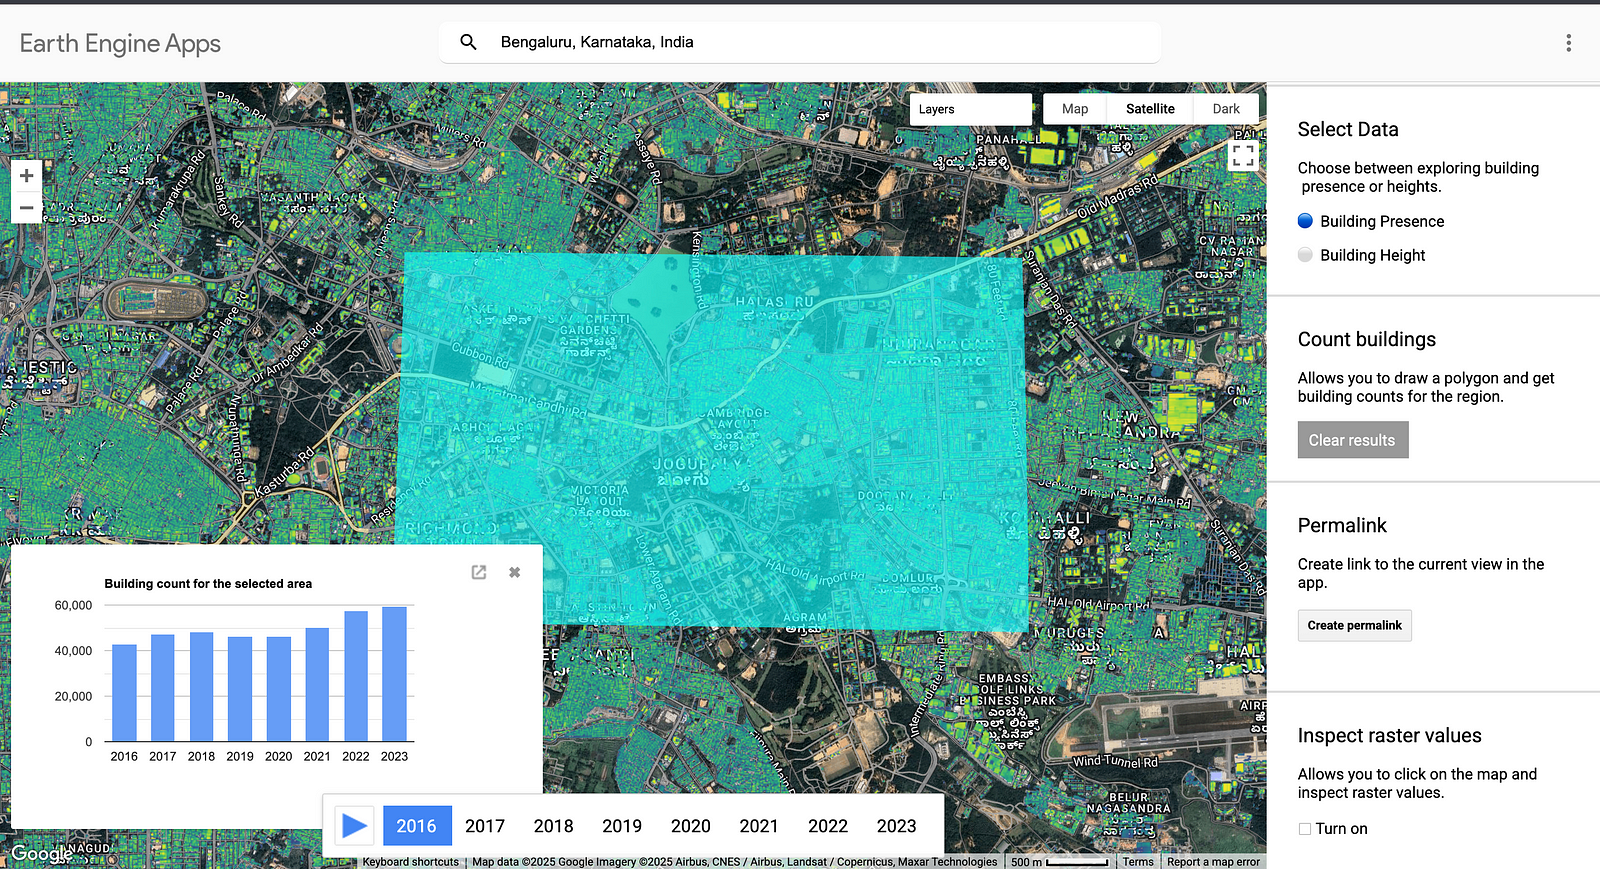Play the year animation
The height and width of the screenshot is (869, 1600).
coord(354,826)
